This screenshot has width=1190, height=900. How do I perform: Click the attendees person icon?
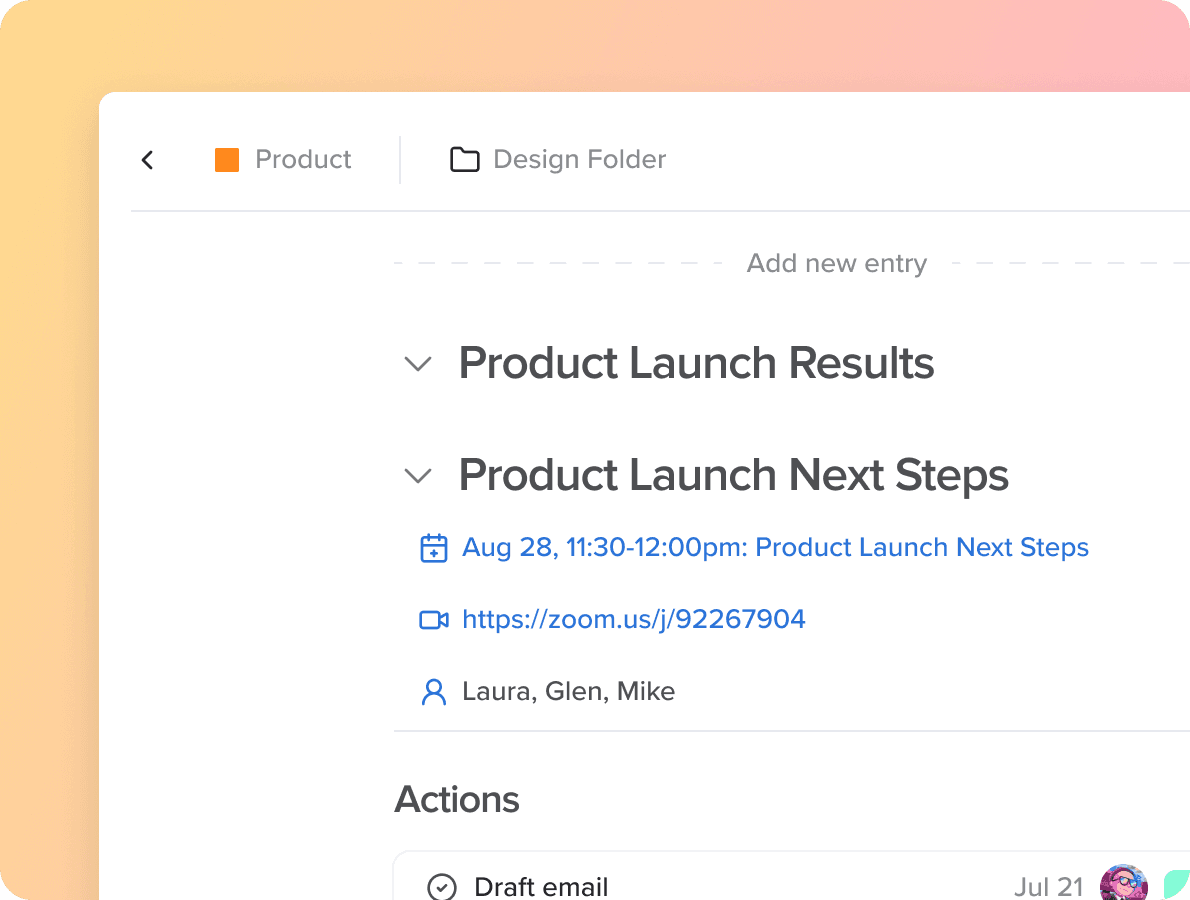tap(433, 692)
